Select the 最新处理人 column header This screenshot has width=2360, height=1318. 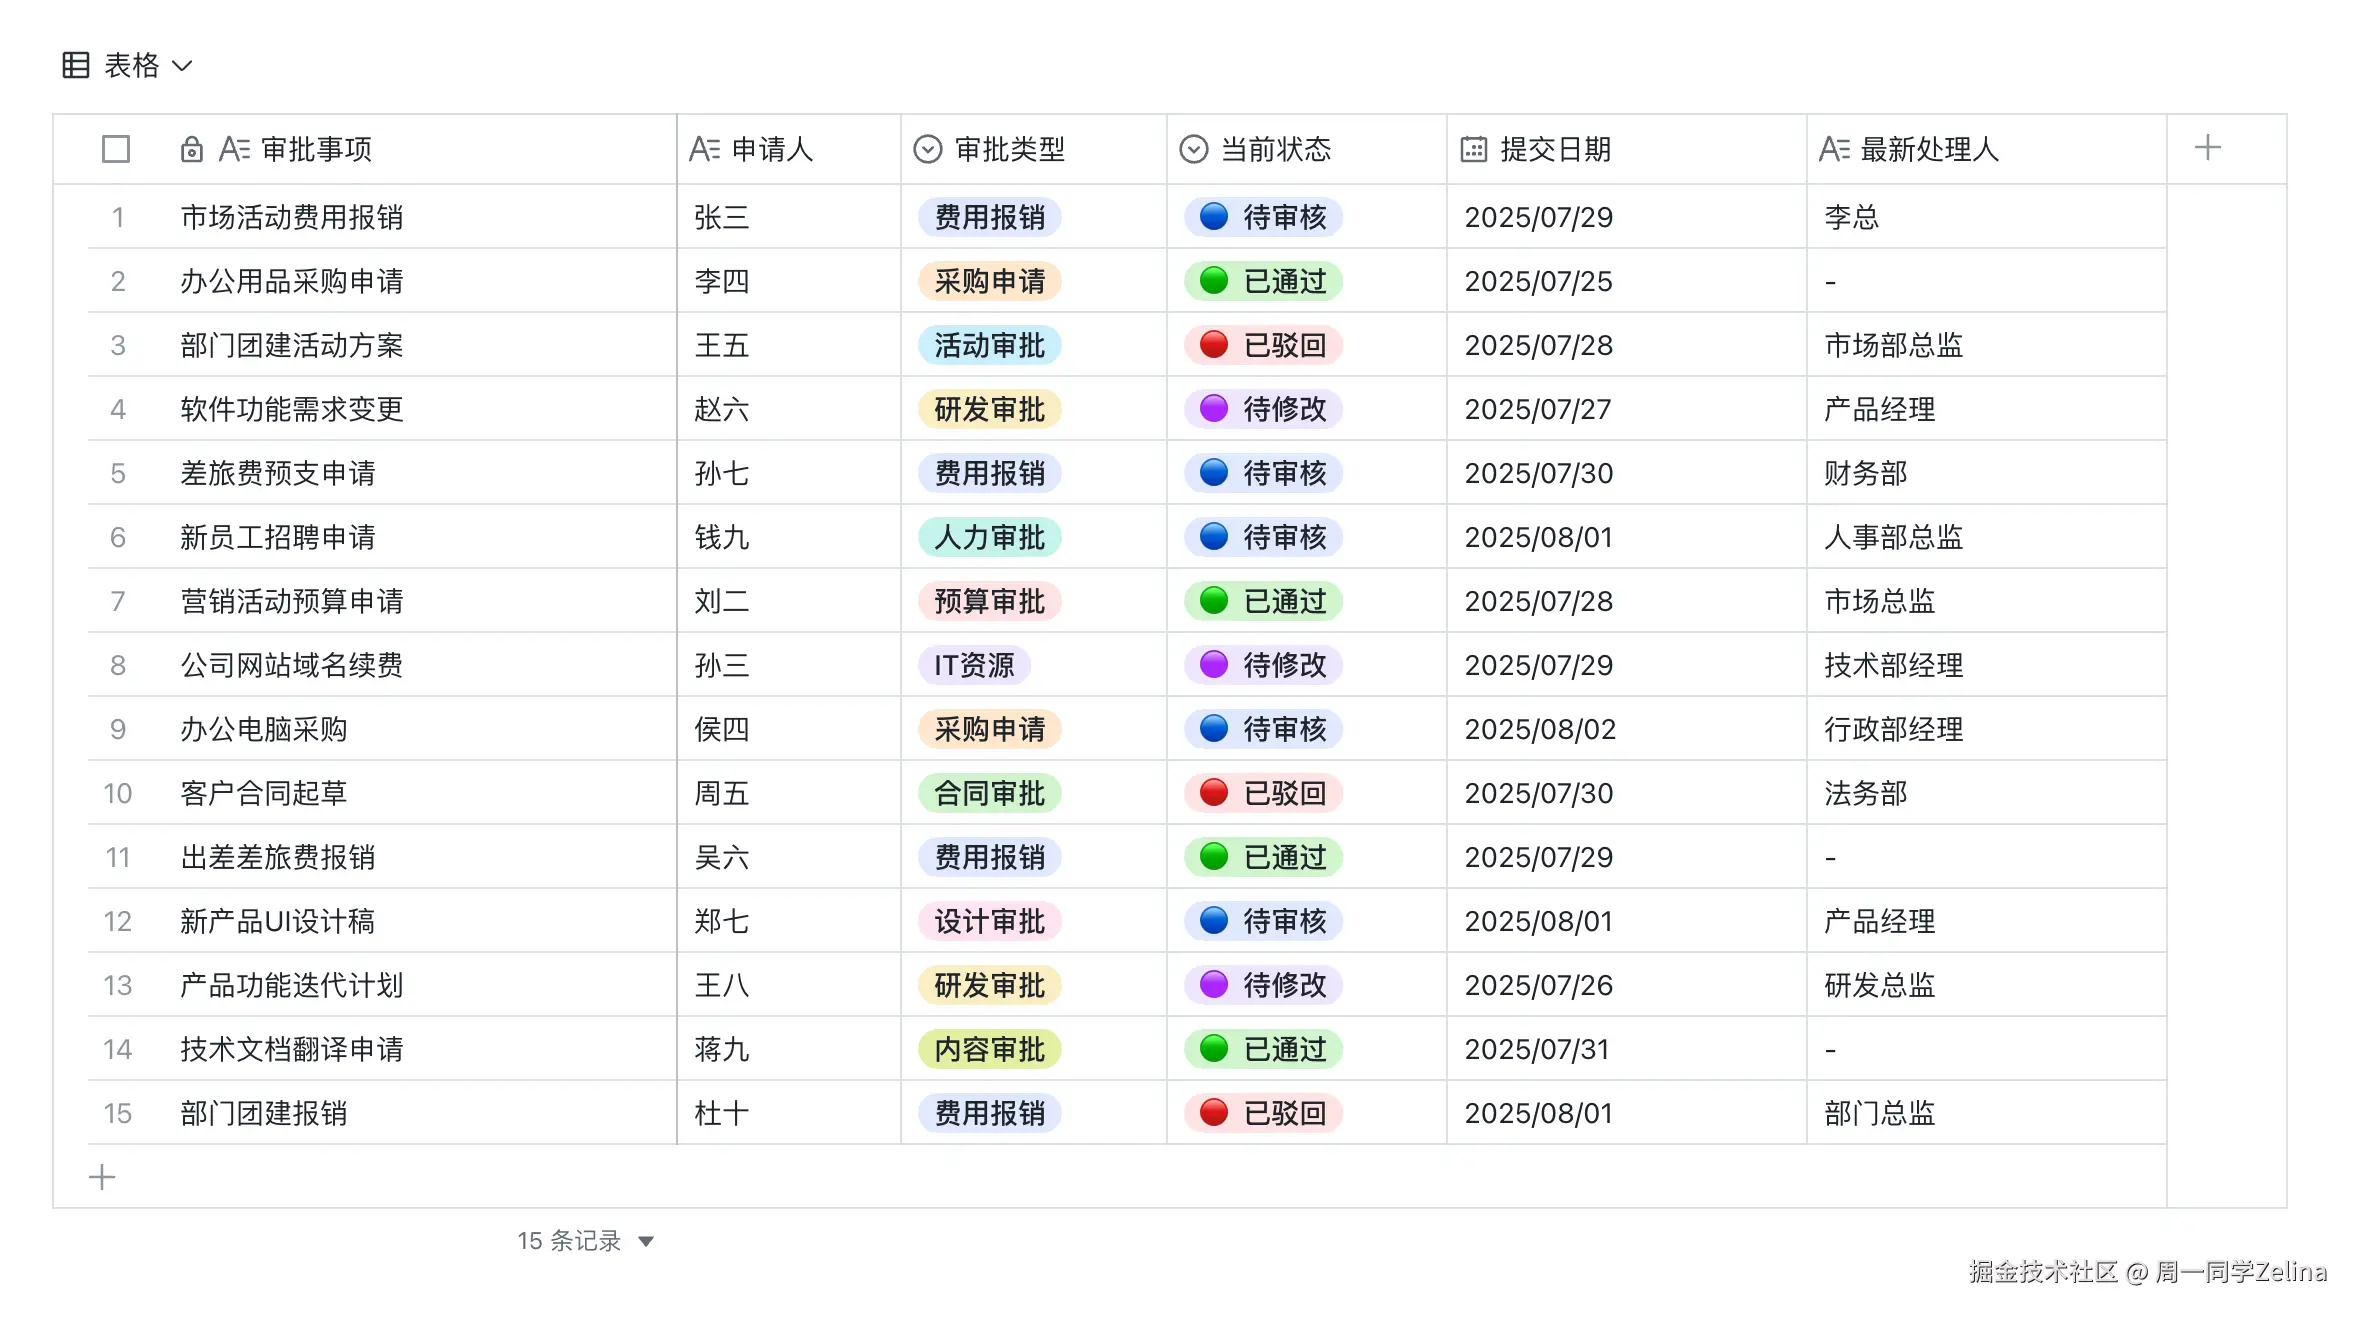click(1987, 149)
